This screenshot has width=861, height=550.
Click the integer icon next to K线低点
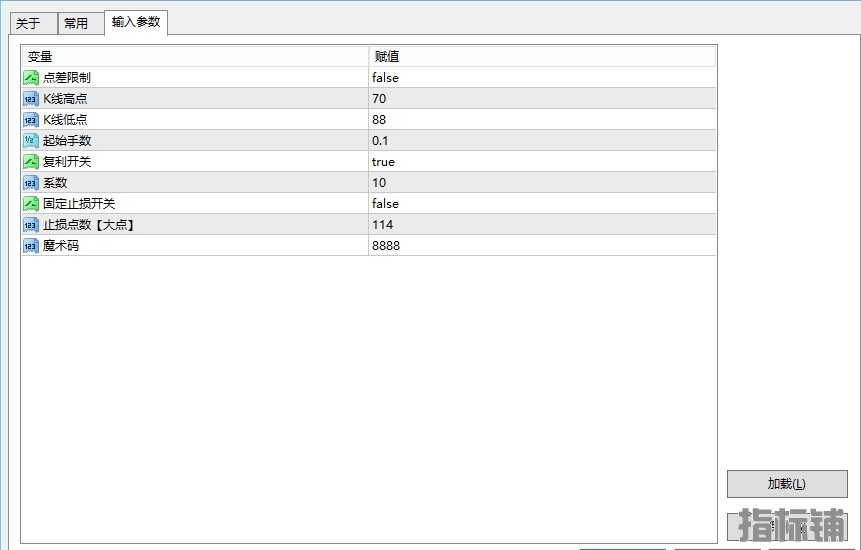point(31,120)
